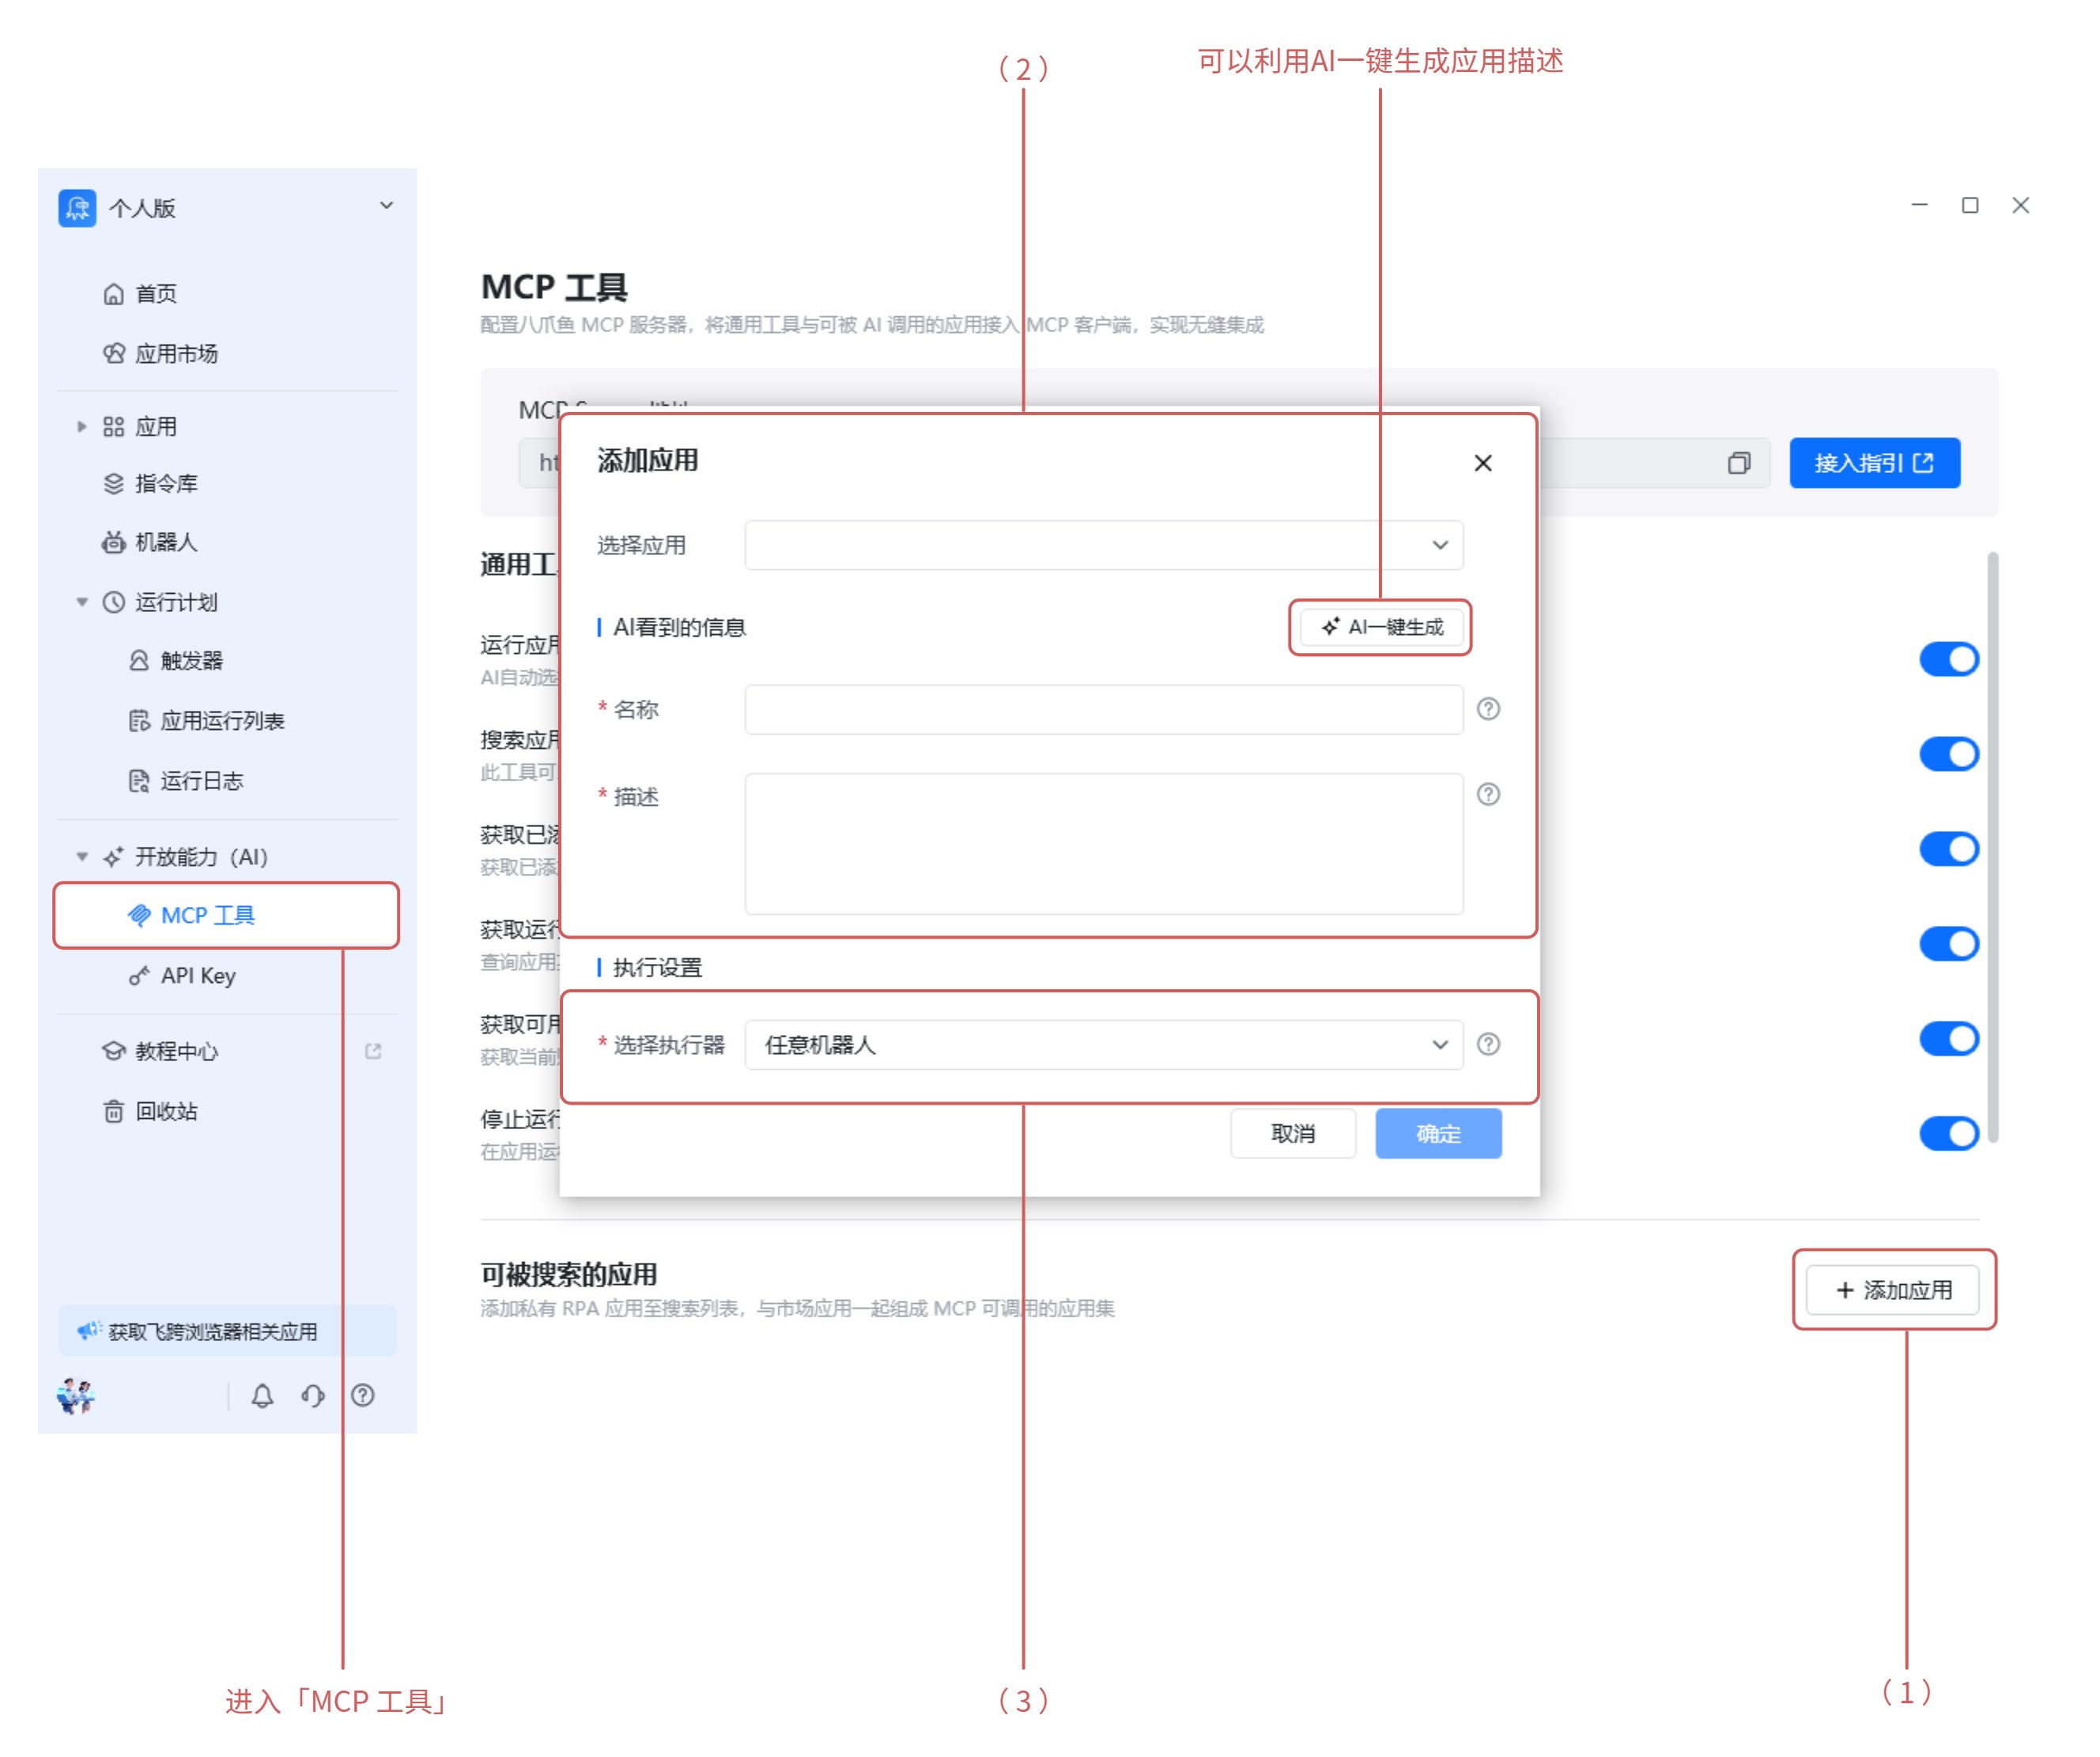Expand the 应用 tree arrow
The height and width of the screenshot is (1757, 2100).
[82, 427]
